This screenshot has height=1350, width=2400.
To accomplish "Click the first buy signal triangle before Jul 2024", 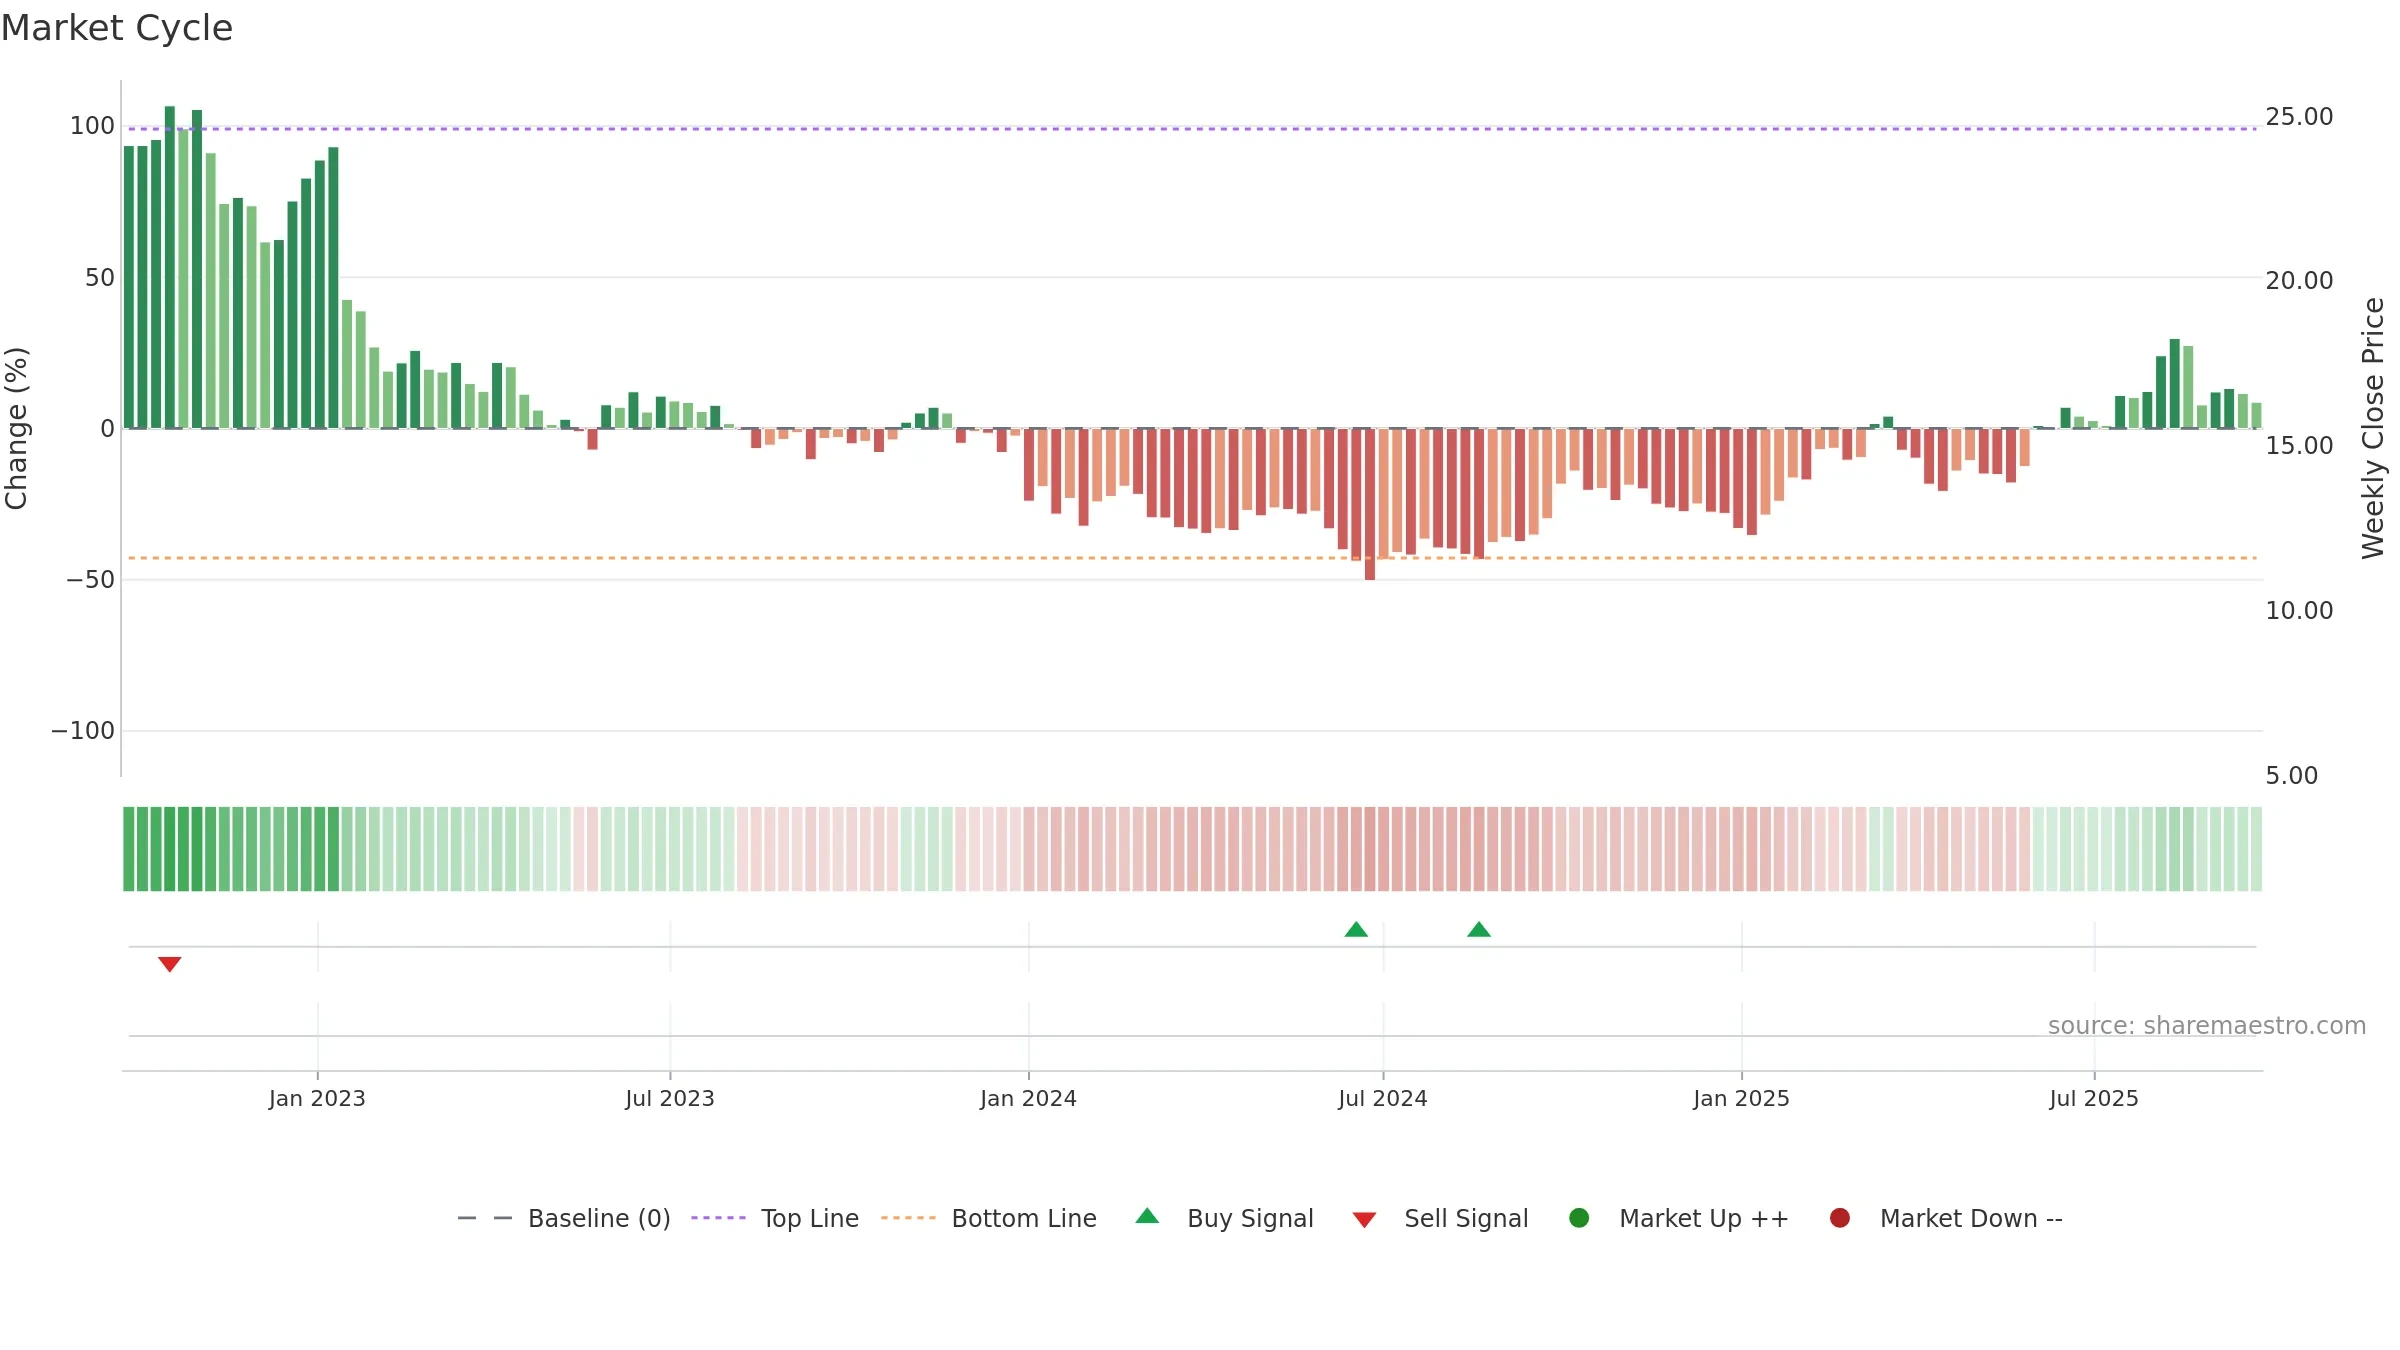I will point(1356,929).
